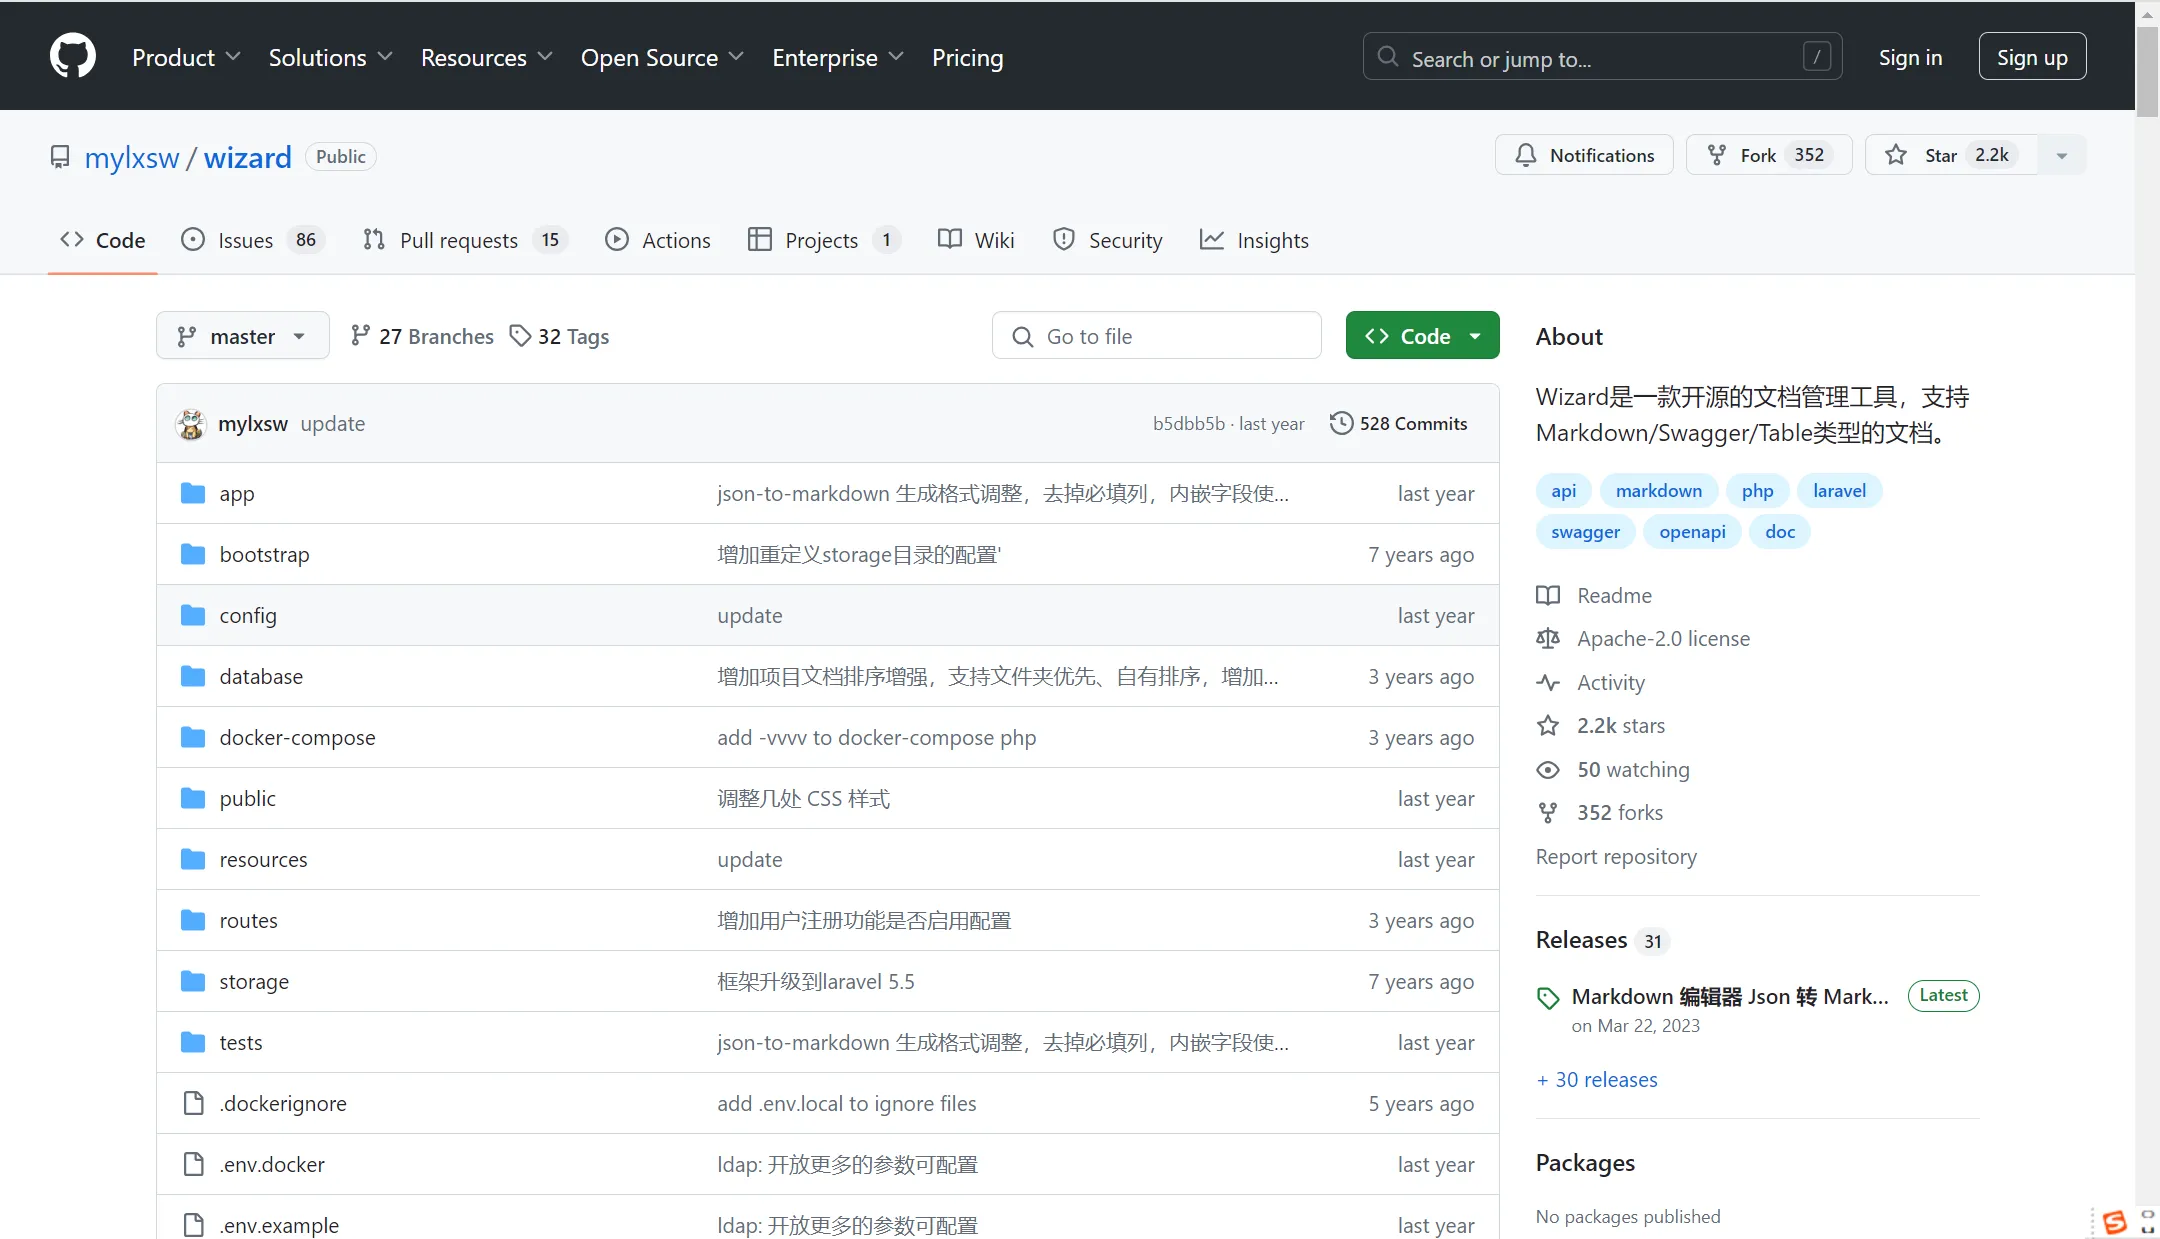The image size is (2160, 1239).
Task: Expand the Resources menu
Action: pos(486,57)
